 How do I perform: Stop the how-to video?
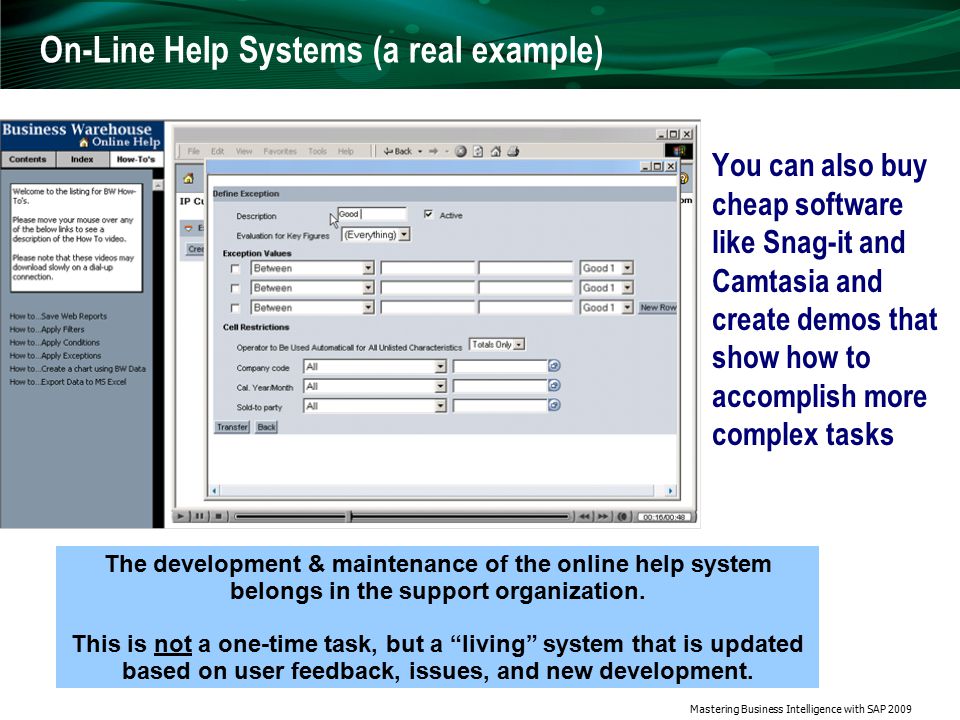point(218,516)
